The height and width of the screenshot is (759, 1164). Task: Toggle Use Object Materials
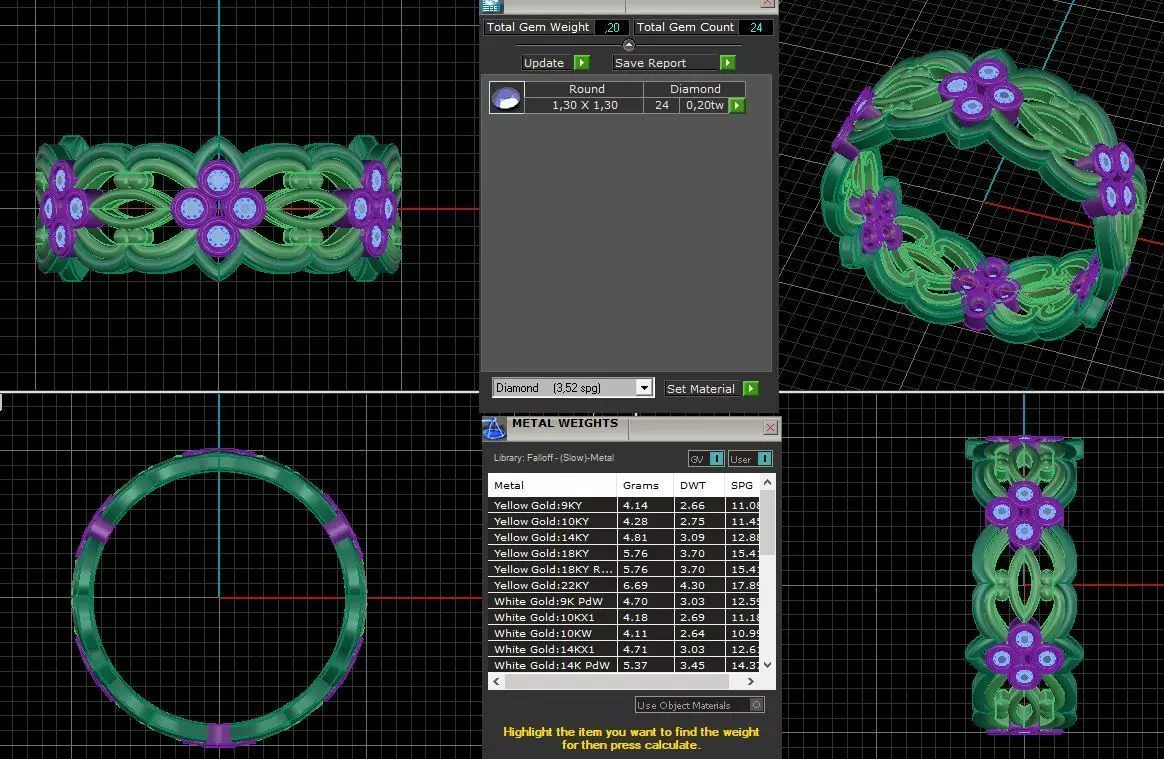[699, 705]
